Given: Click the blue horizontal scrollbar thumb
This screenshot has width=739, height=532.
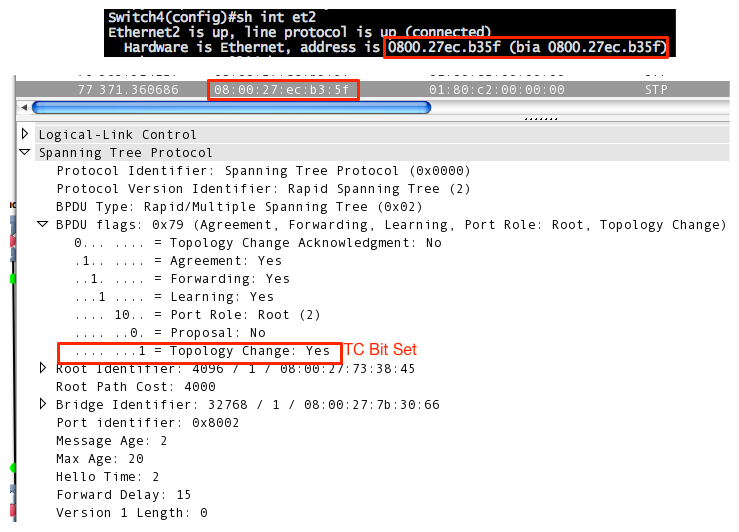Looking at the screenshot, I should click(231, 107).
